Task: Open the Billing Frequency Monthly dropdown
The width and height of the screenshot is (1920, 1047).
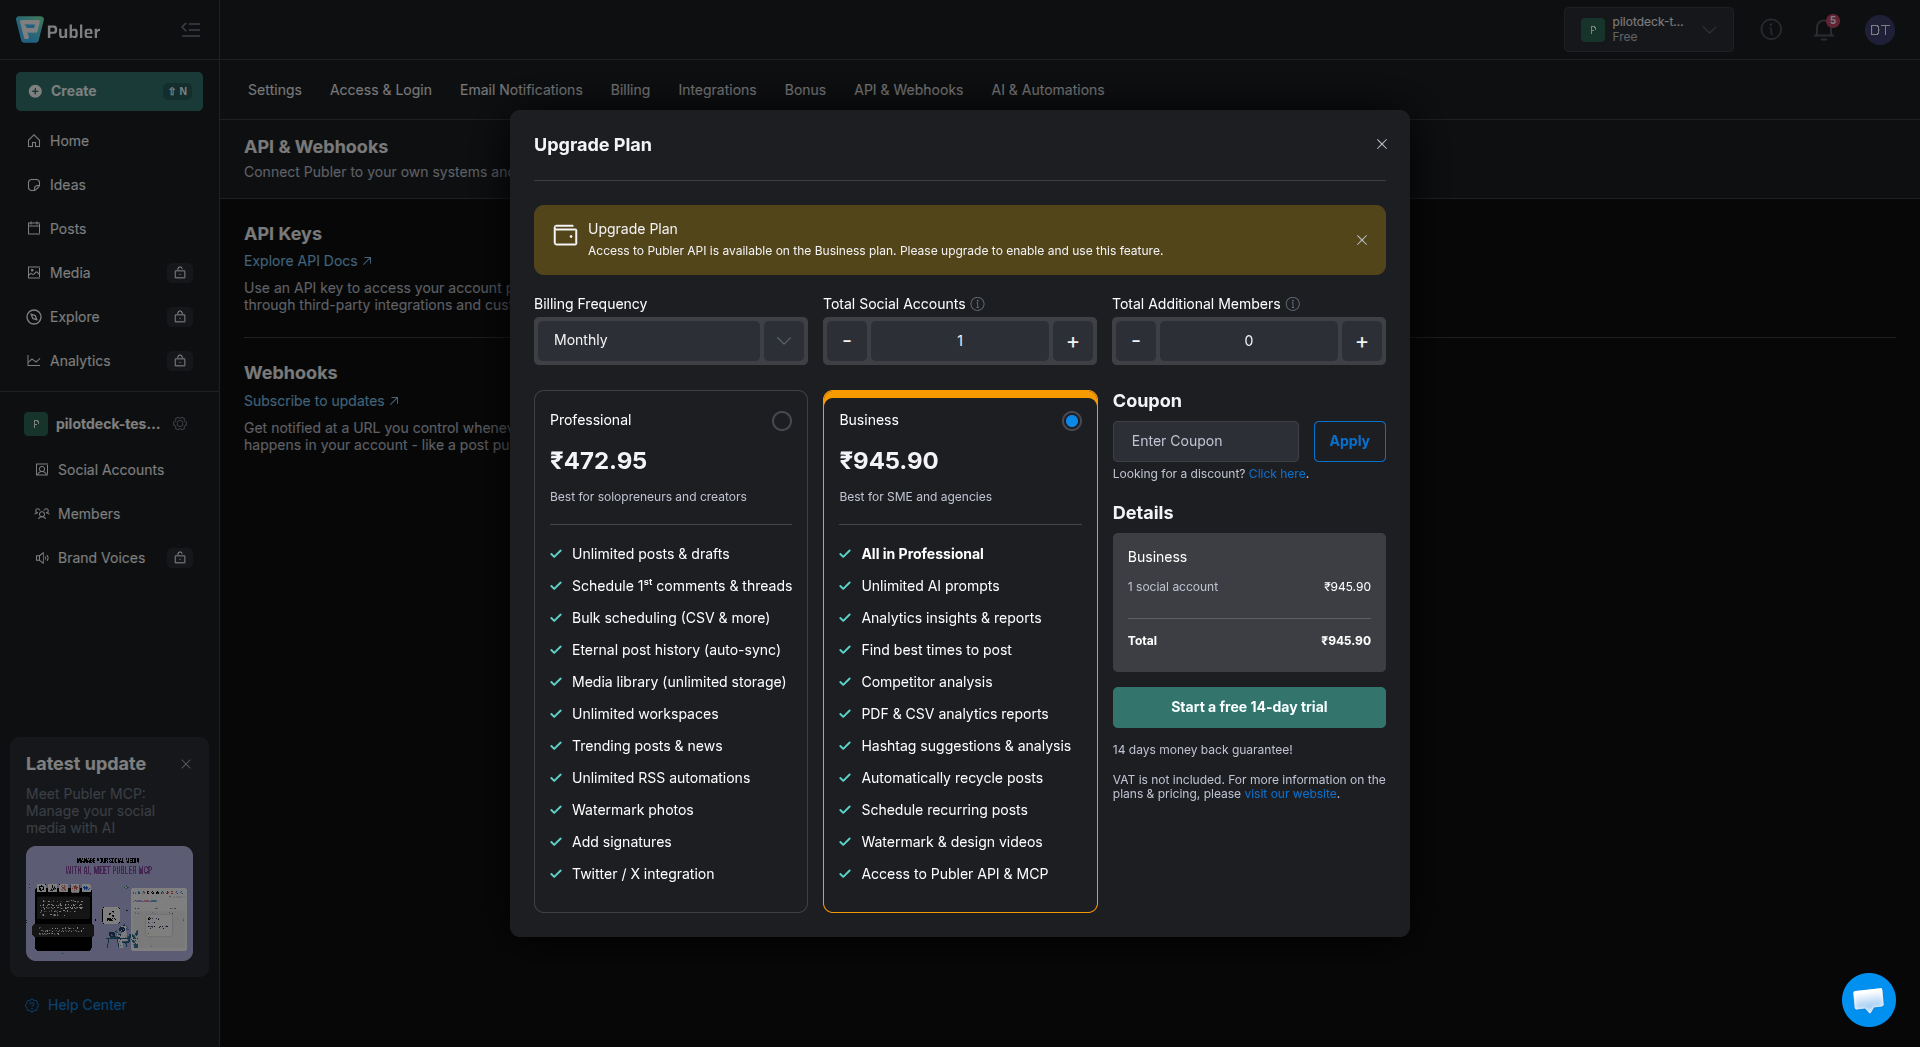Action: point(670,341)
